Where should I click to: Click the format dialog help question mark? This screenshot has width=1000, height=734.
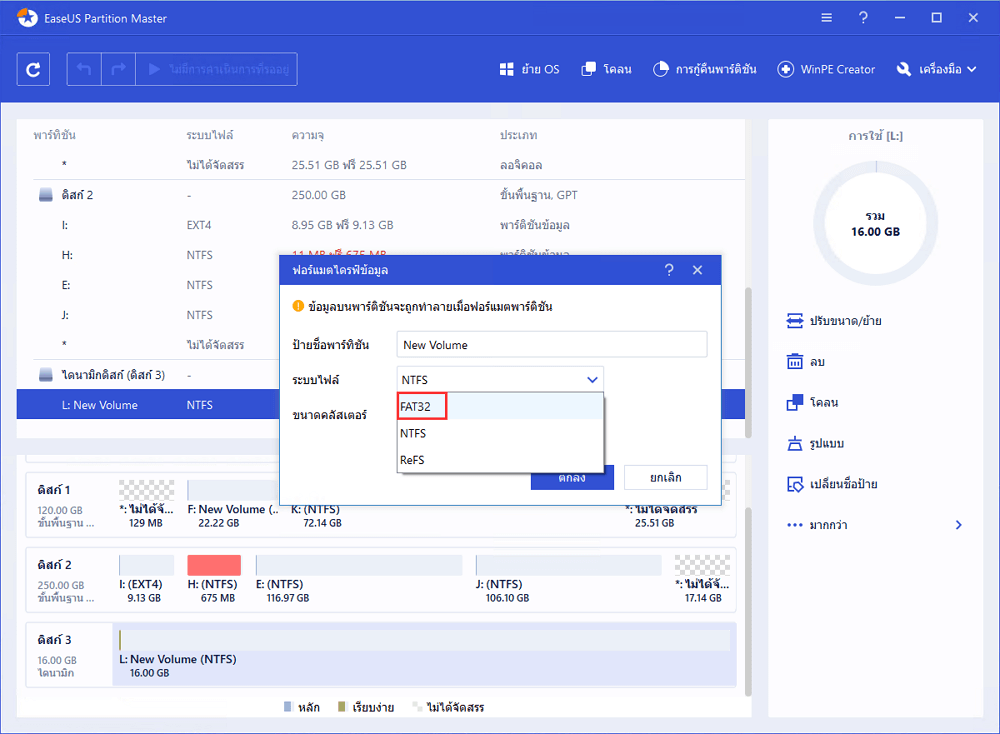[x=669, y=270]
